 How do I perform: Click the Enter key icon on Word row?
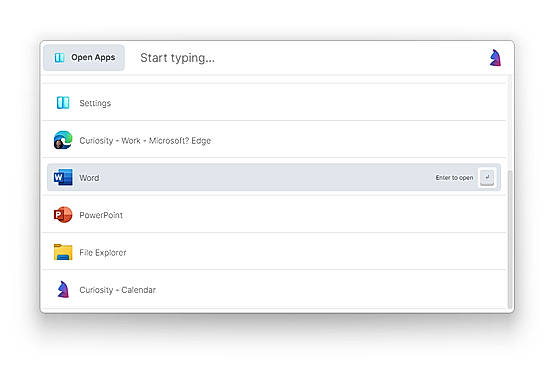pyautogui.click(x=487, y=177)
